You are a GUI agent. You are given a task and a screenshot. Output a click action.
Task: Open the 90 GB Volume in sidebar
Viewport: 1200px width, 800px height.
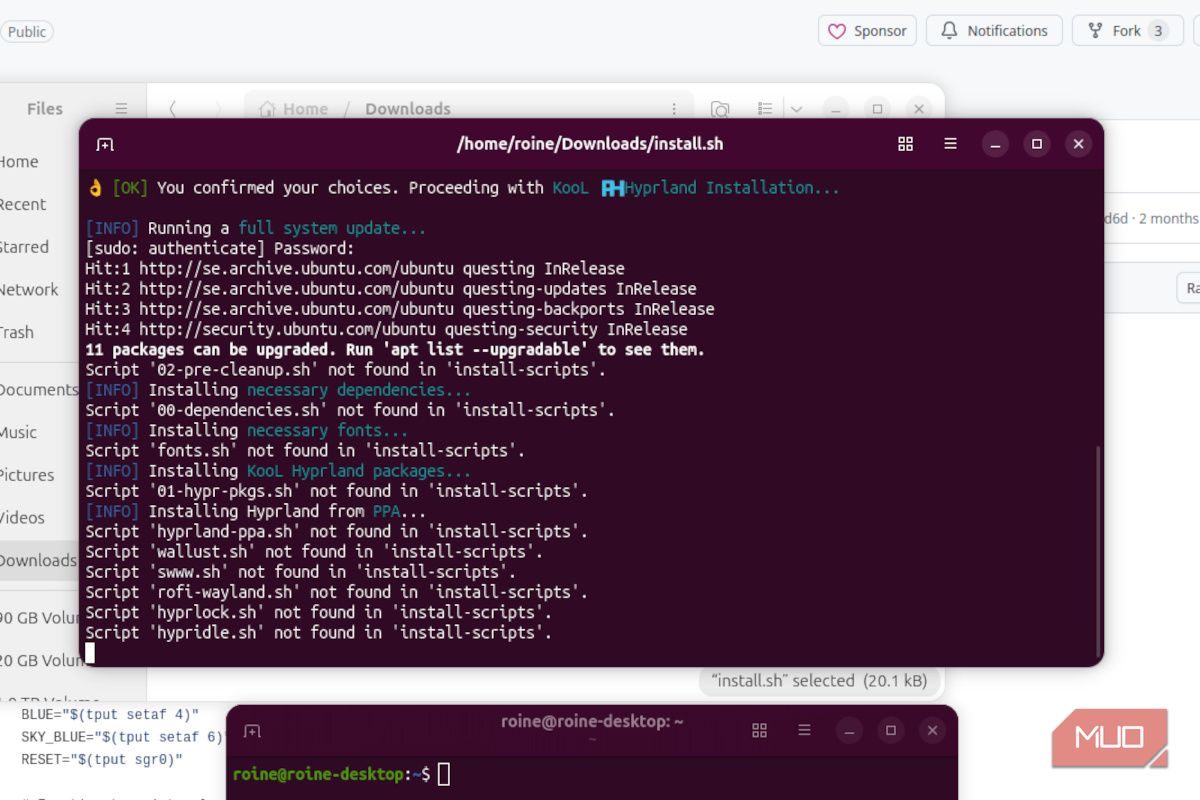click(40, 618)
